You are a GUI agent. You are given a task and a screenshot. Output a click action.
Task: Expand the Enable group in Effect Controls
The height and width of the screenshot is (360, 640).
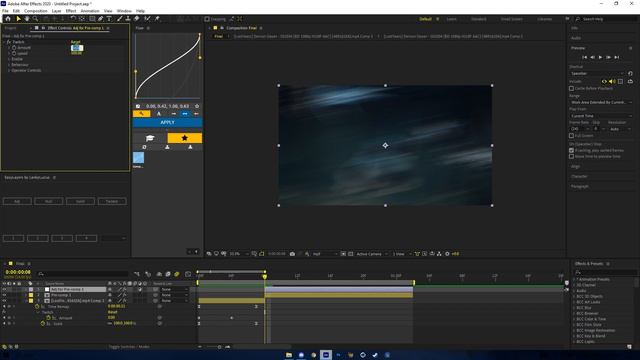click(x=9, y=59)
